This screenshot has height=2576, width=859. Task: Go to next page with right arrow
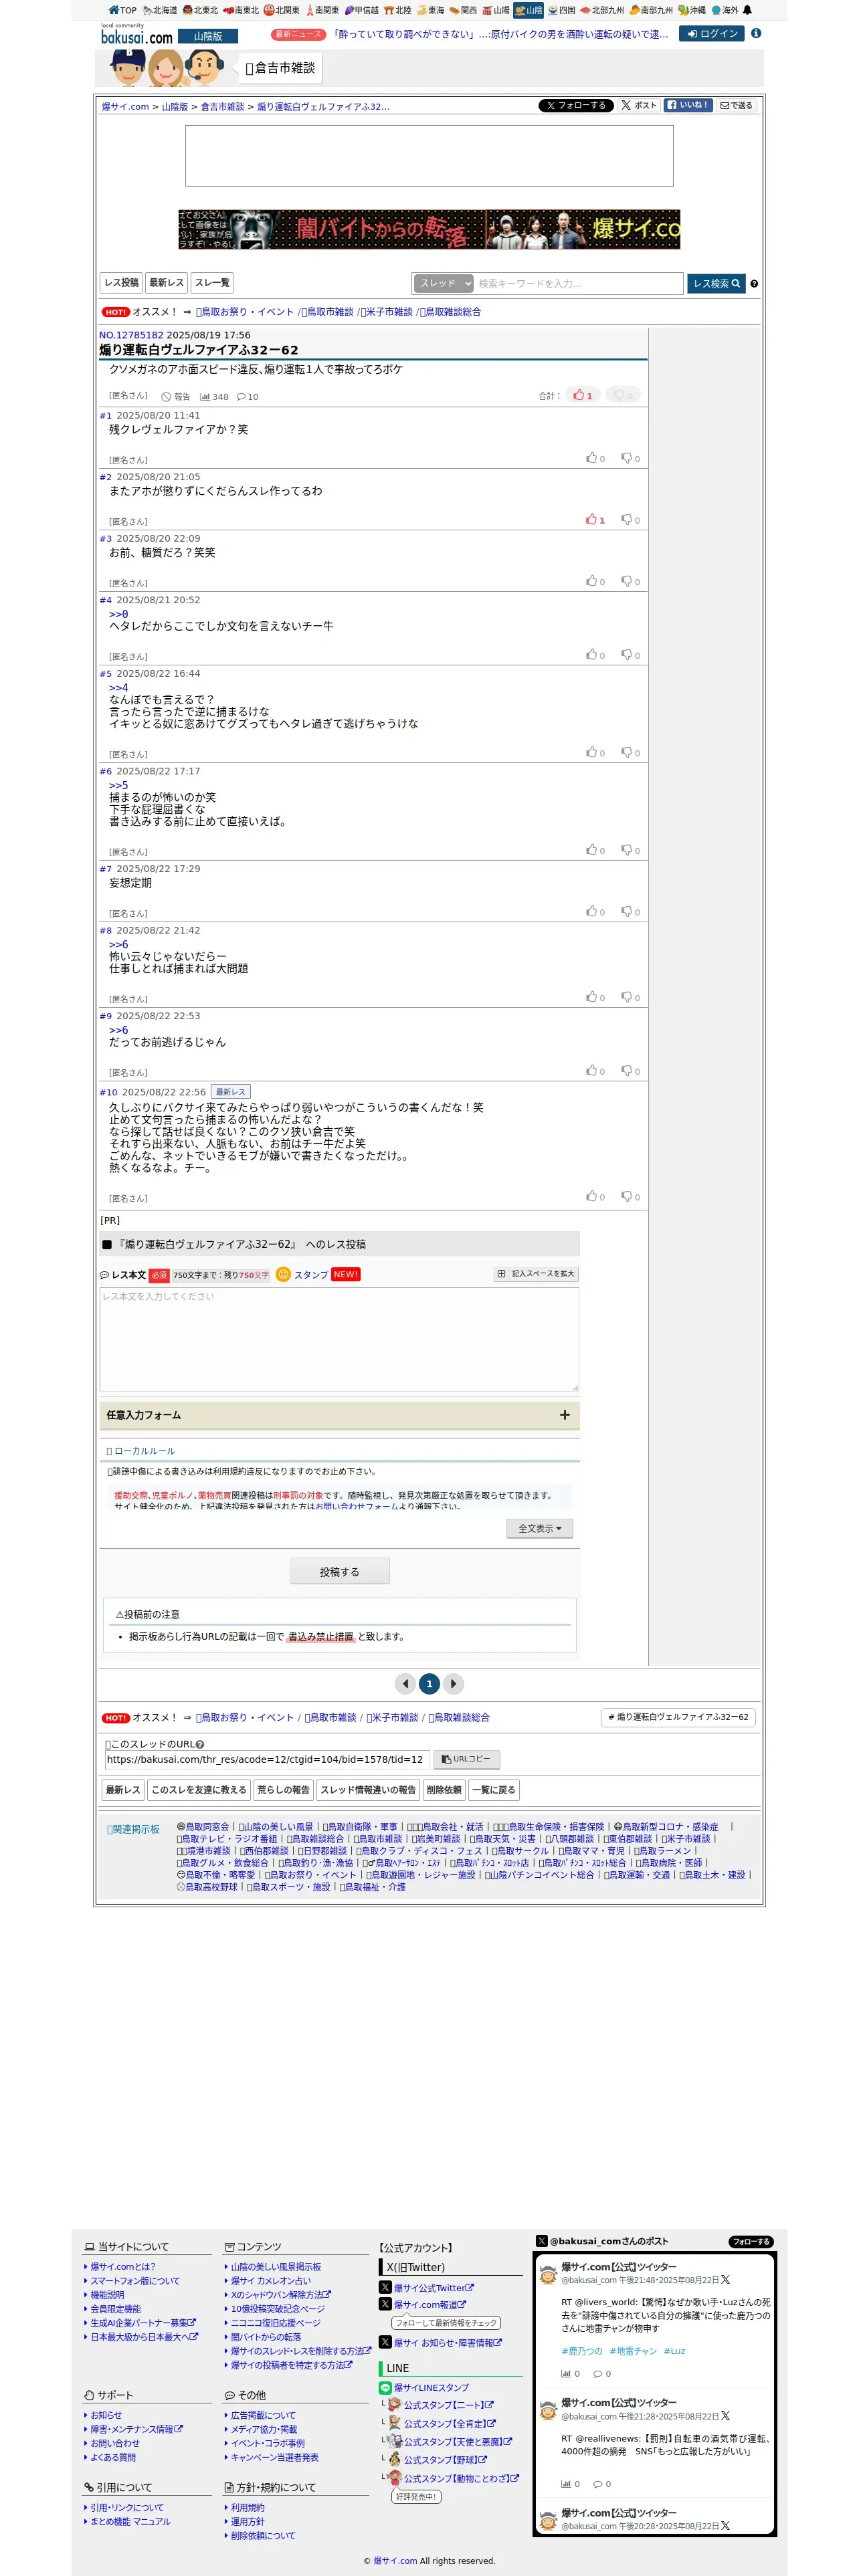(x=453, y=1684)
